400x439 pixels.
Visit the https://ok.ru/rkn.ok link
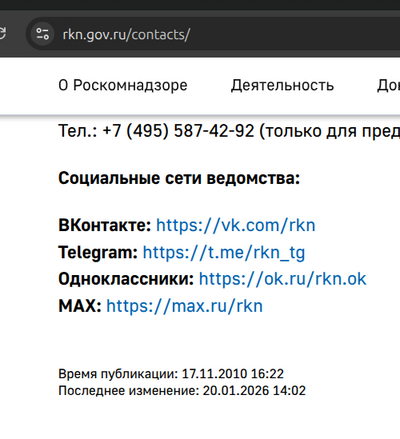pyautogui.click(x=283, y=279)
